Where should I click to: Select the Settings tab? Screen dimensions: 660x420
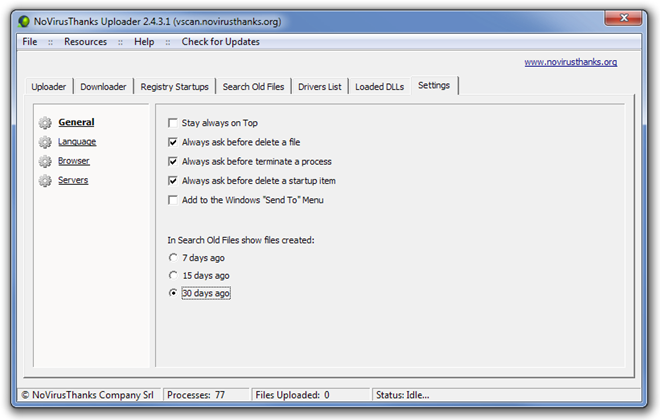click(x=434, y=85)
